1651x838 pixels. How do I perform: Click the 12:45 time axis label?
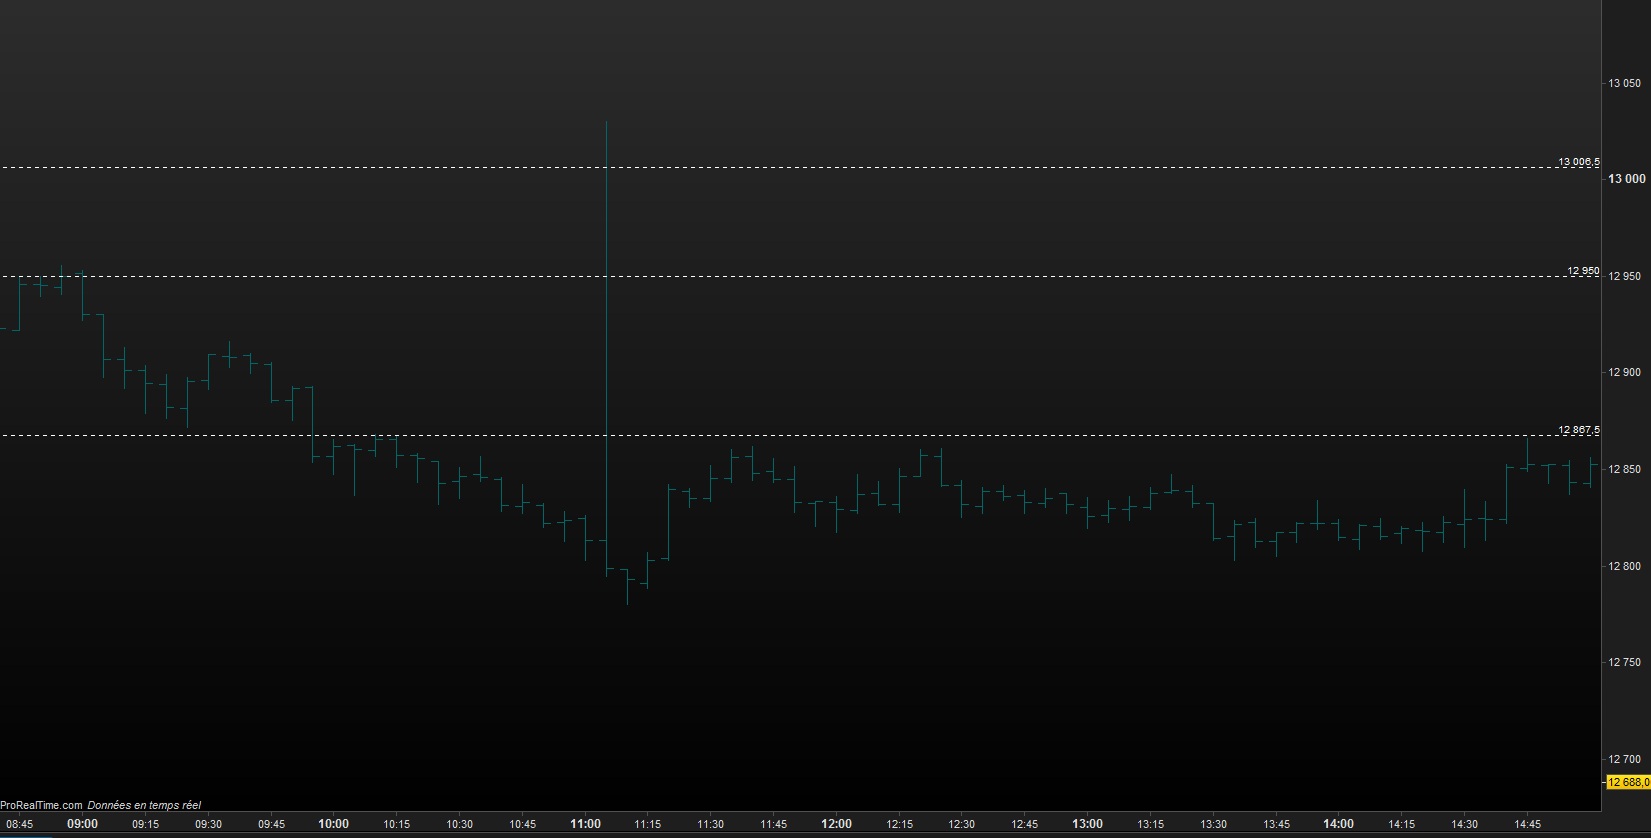tap(1025, 825)
